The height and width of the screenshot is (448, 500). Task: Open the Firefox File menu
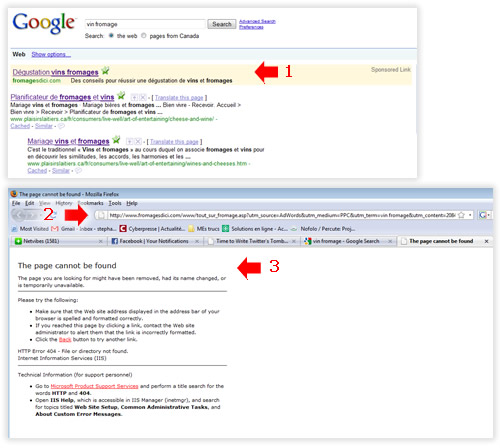16,203
